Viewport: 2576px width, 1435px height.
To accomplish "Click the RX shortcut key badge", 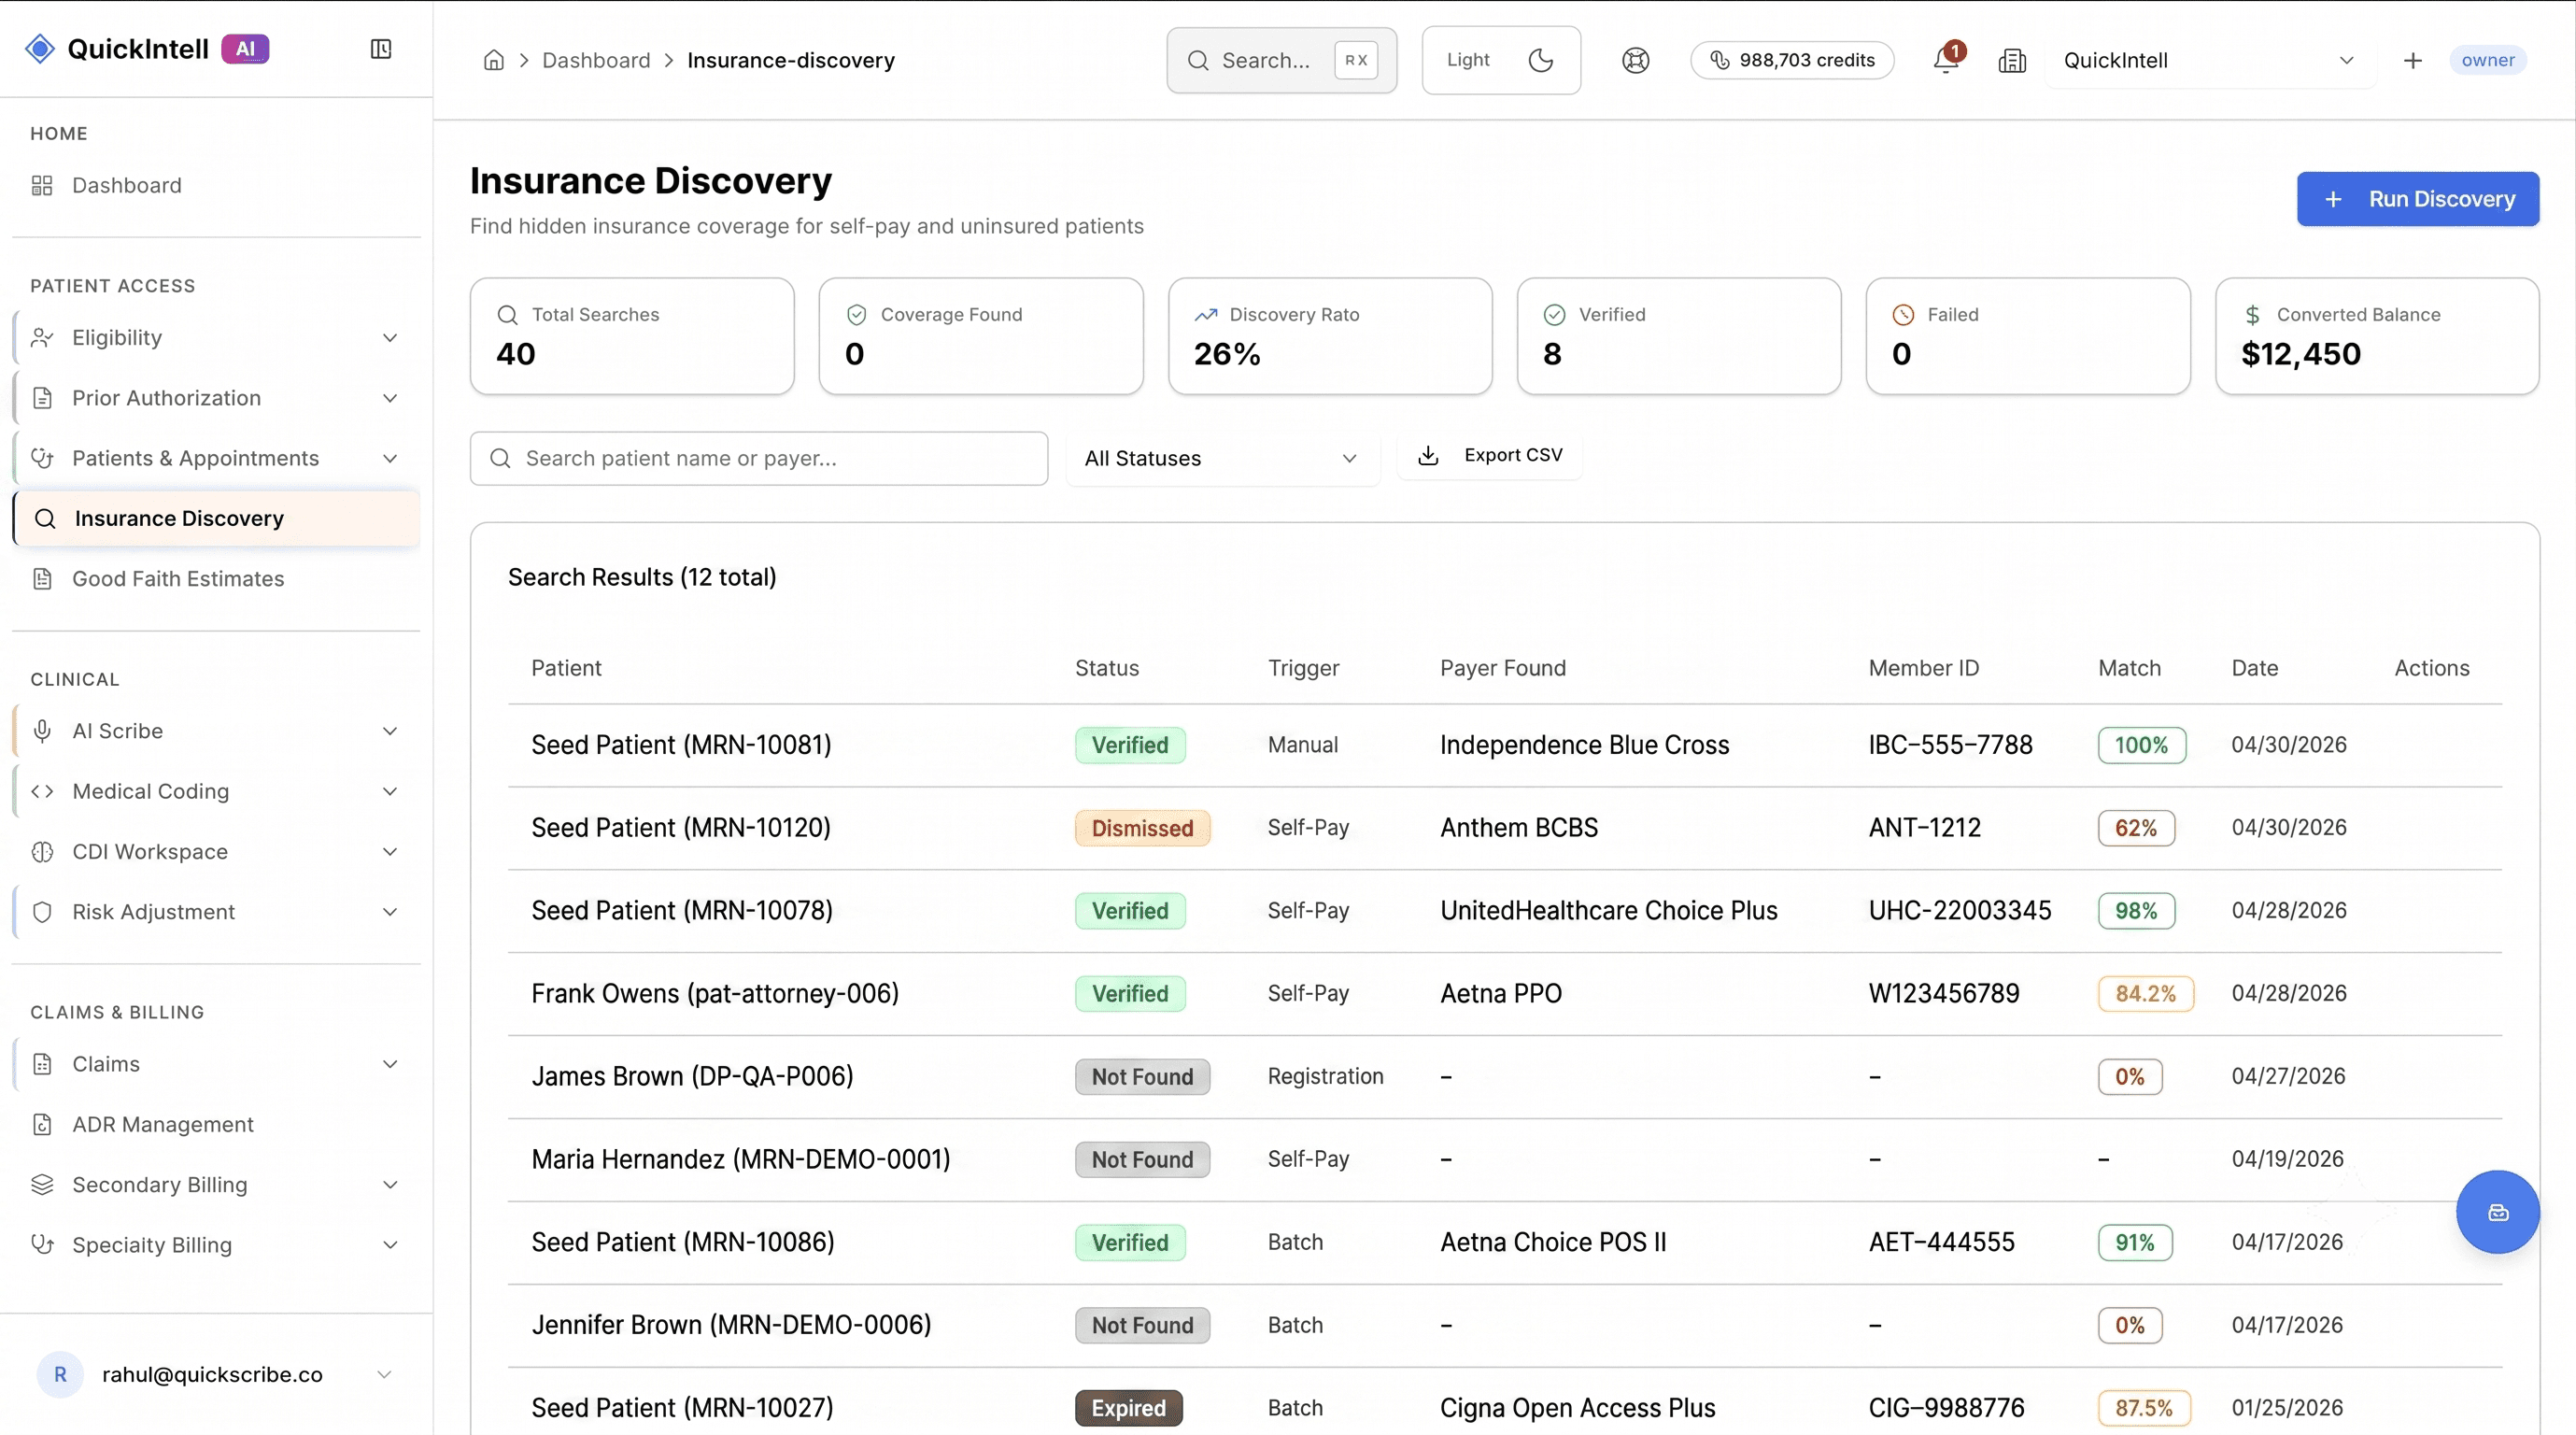I will (1356, 60).
